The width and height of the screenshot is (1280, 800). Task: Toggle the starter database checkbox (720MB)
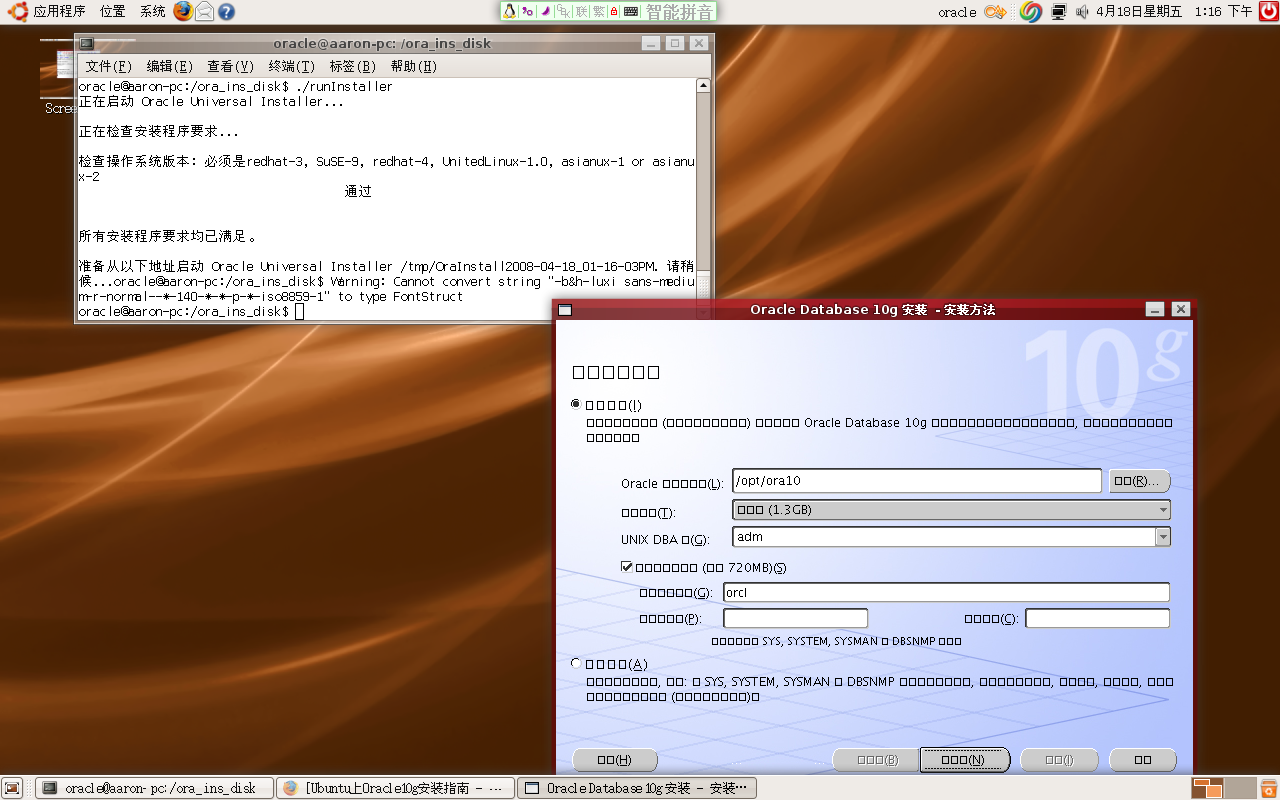627,567
